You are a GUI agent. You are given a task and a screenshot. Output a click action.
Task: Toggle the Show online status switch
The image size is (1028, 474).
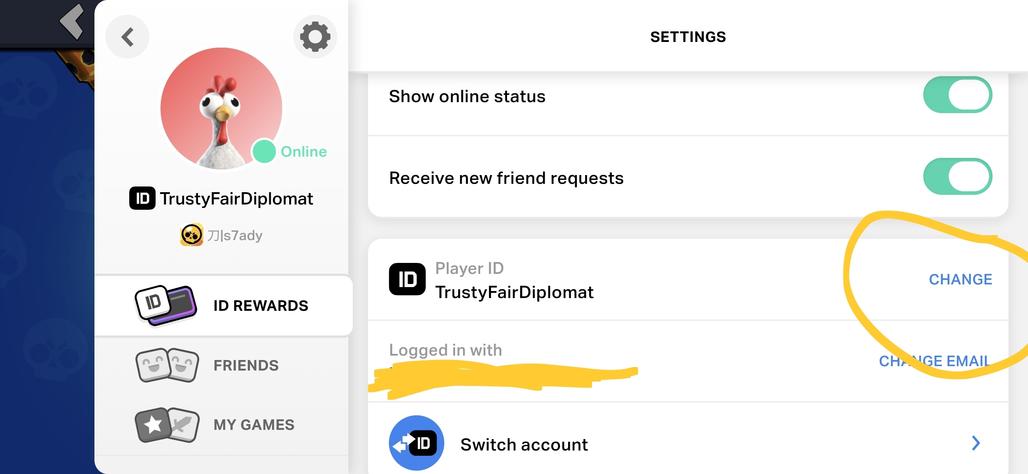click(957, 96)
